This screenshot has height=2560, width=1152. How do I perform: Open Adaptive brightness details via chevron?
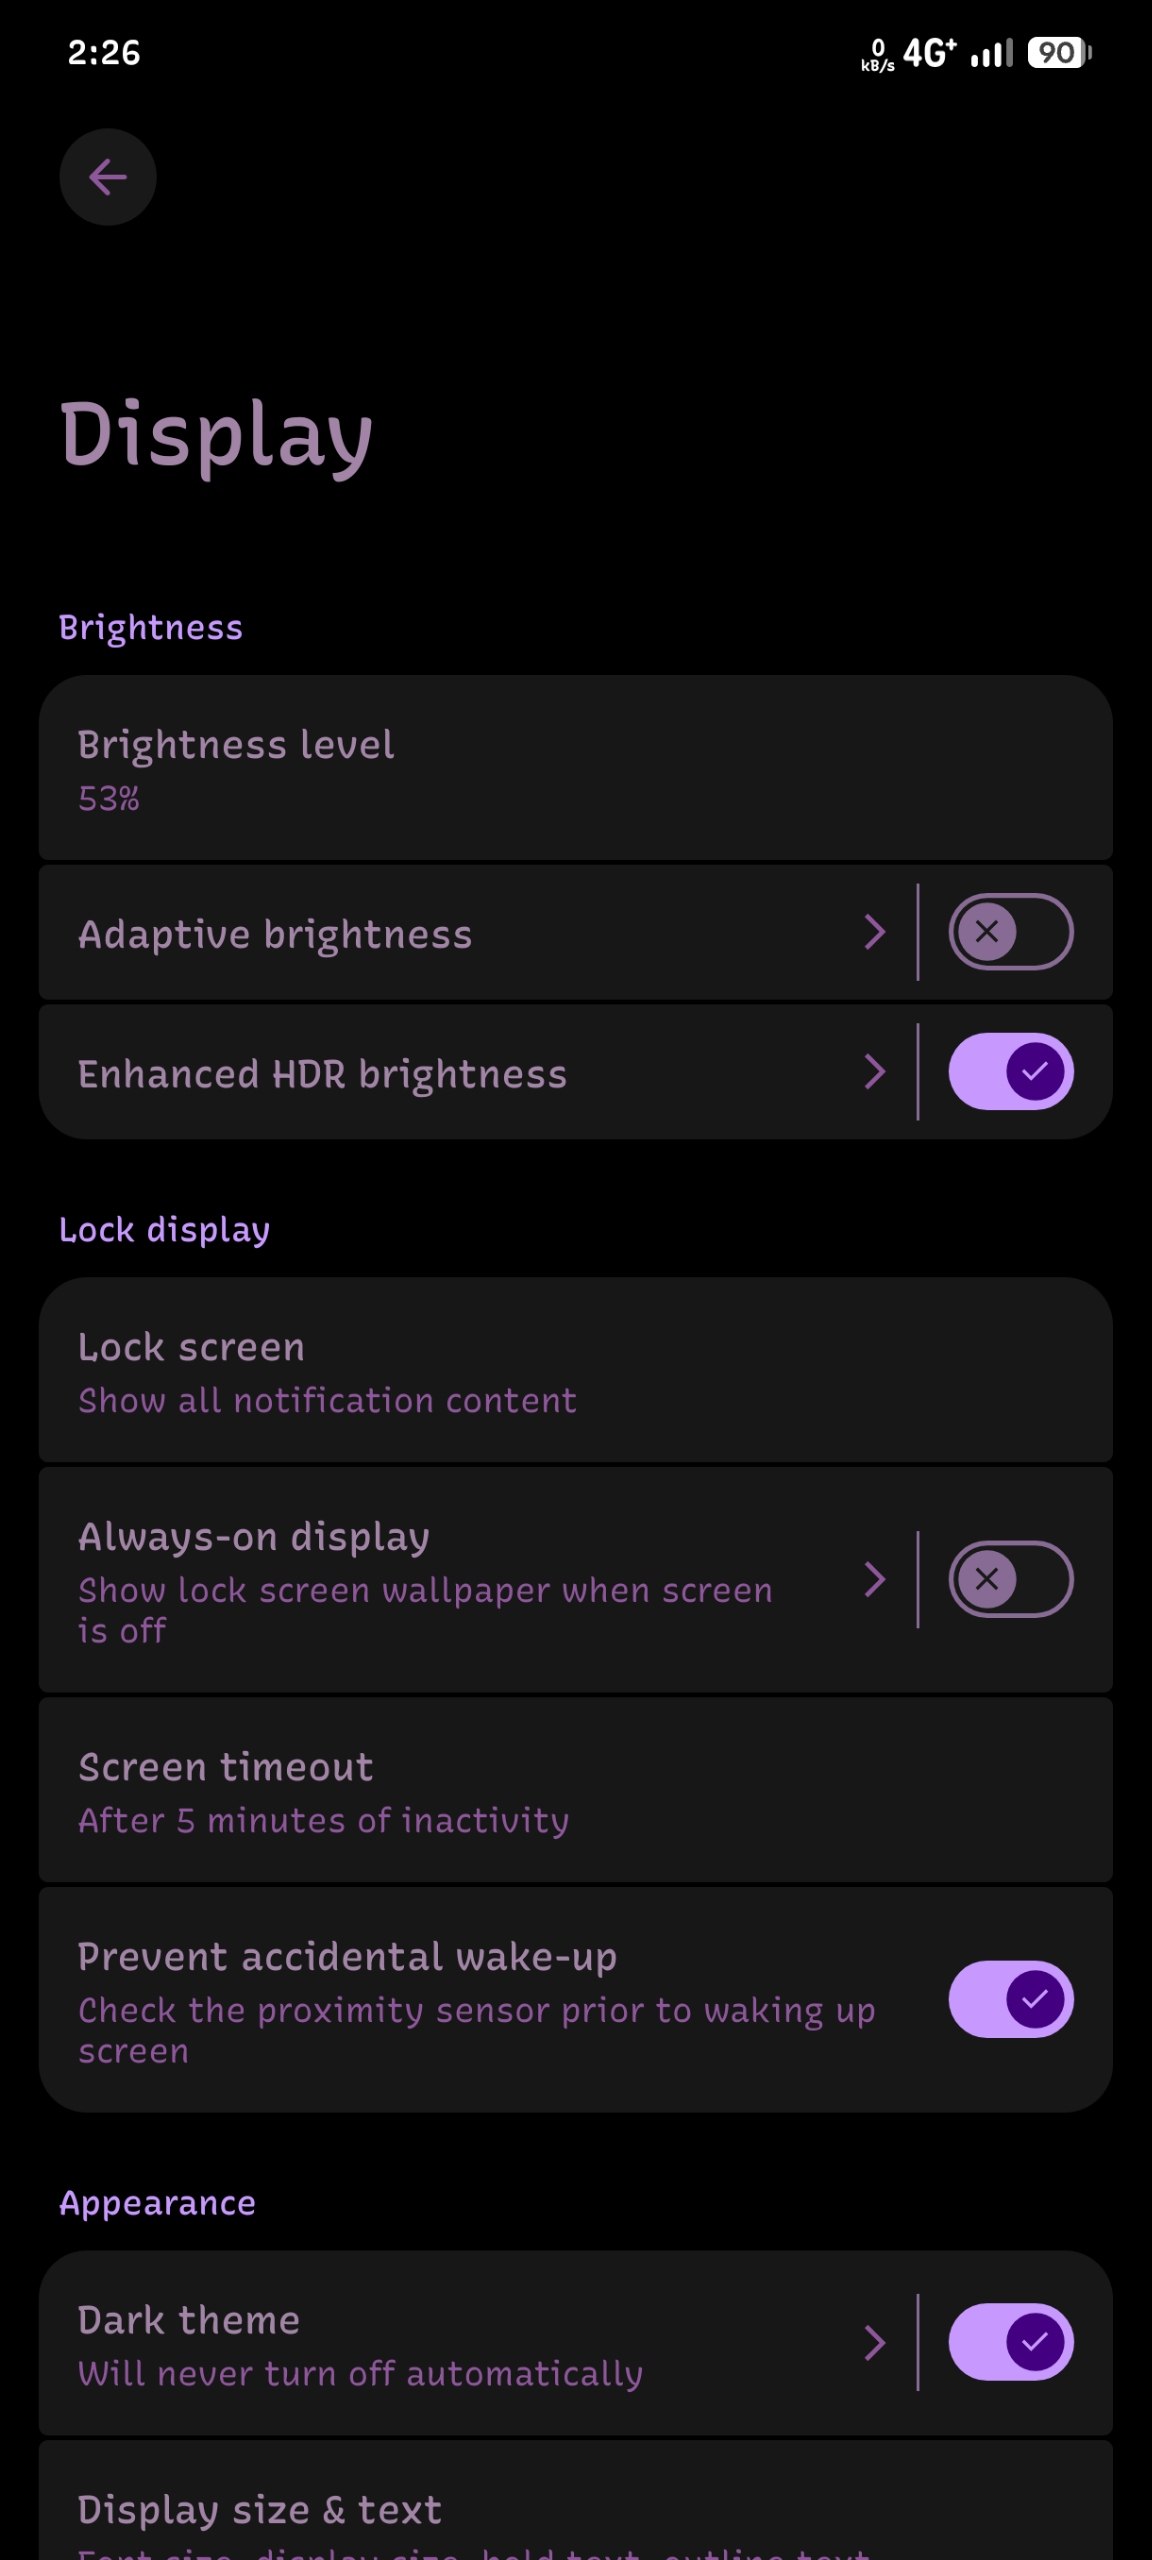[x=875, y=932]
